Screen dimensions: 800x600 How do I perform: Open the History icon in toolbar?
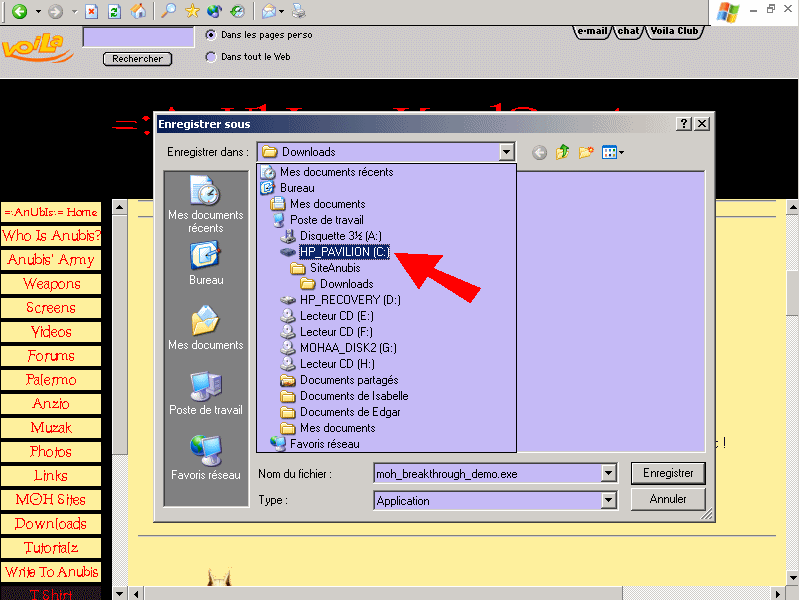[237, 11]
